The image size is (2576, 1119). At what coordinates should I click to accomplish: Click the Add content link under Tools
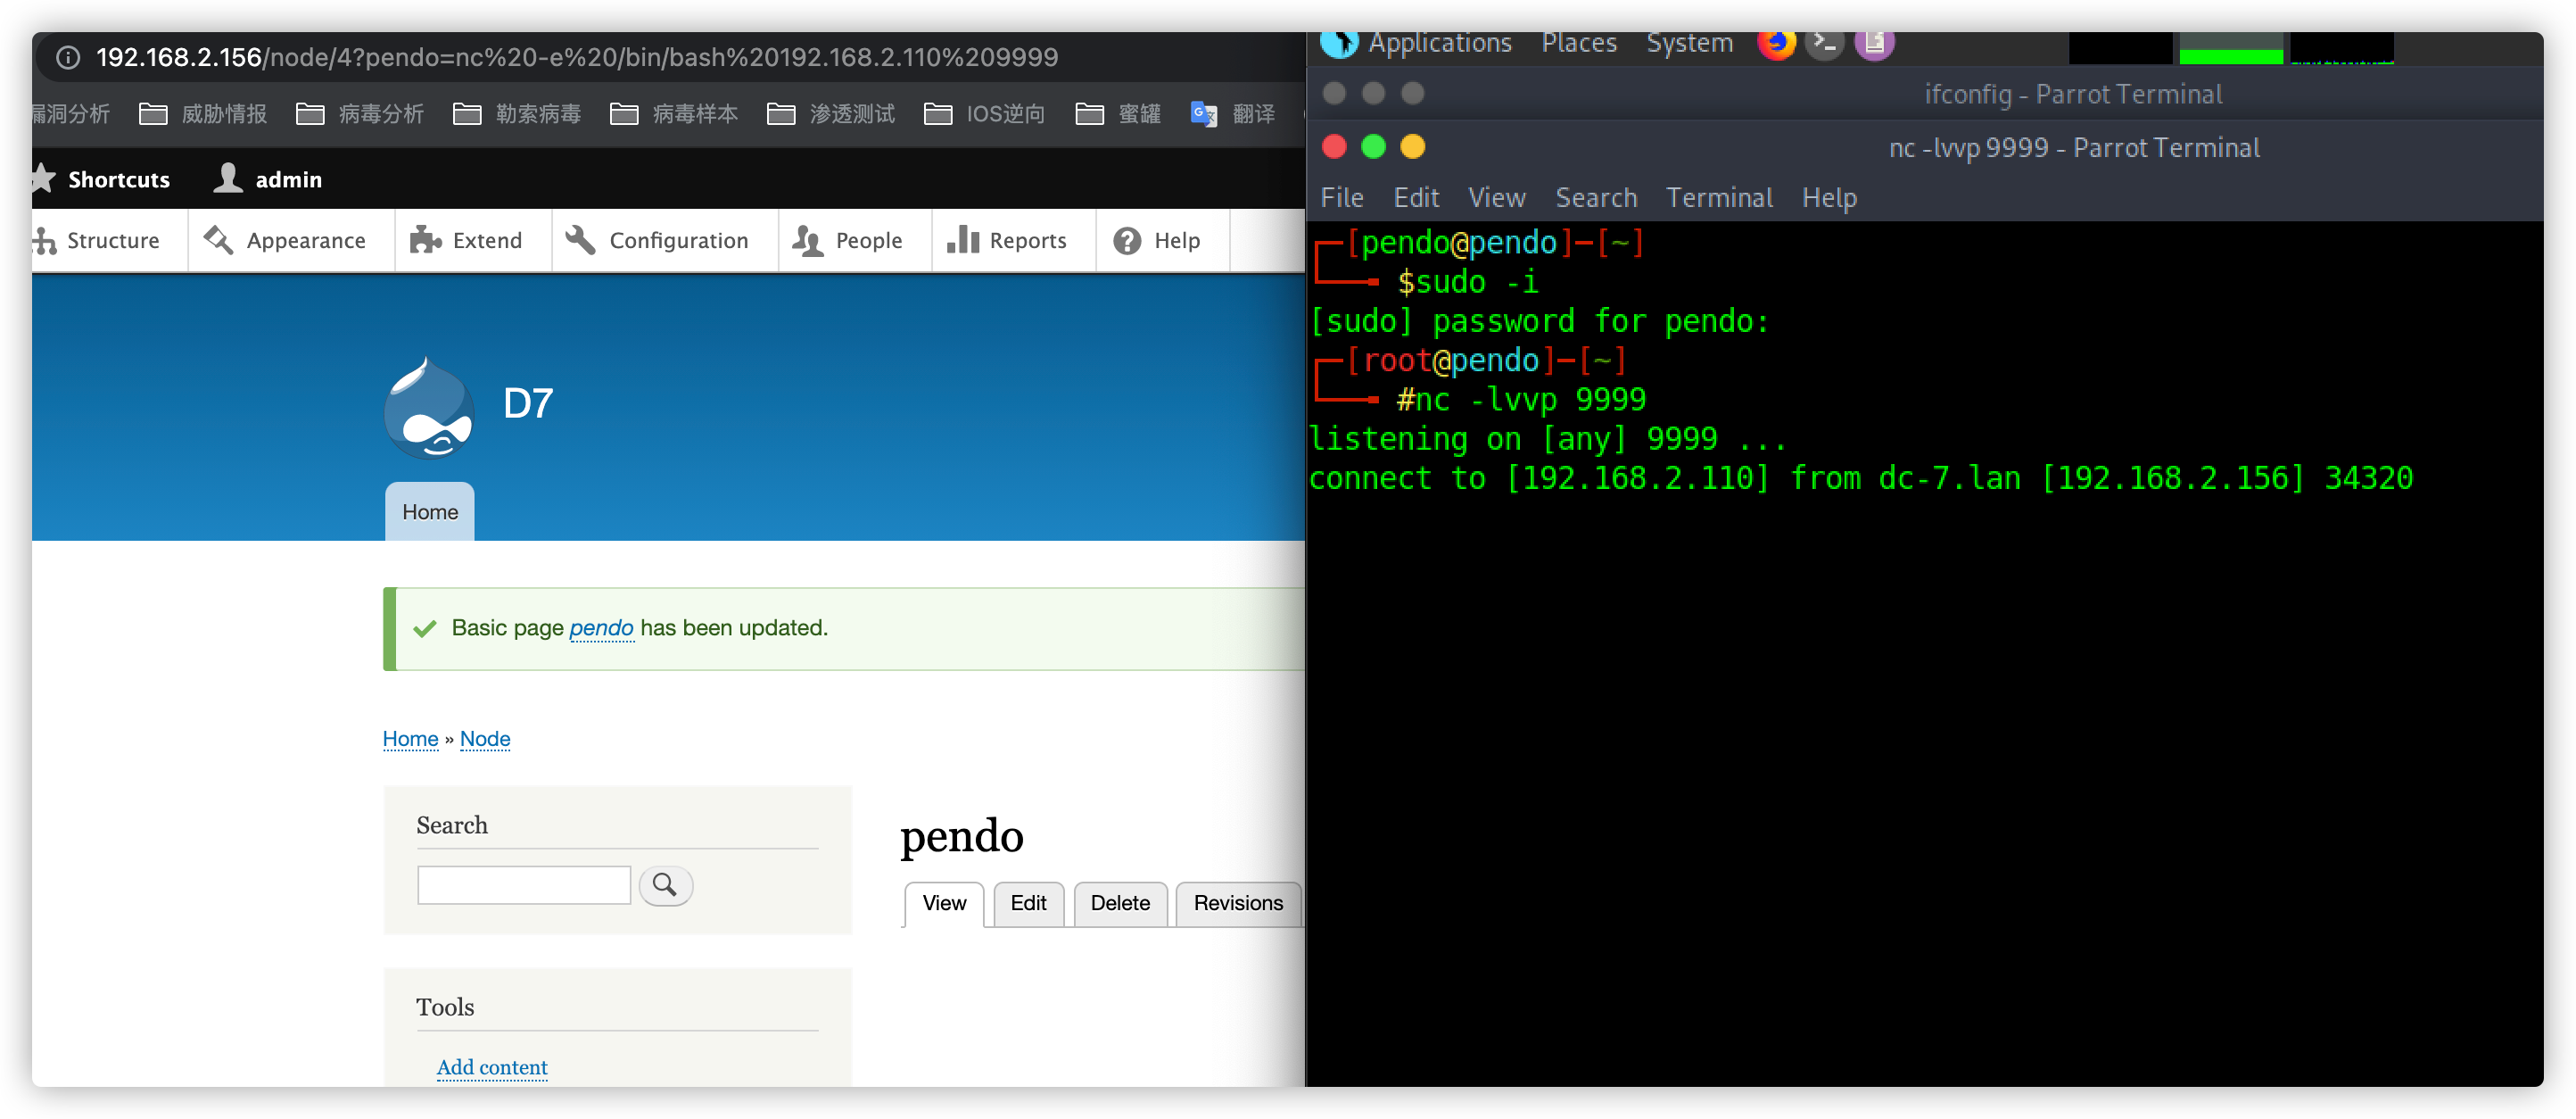492,1066
